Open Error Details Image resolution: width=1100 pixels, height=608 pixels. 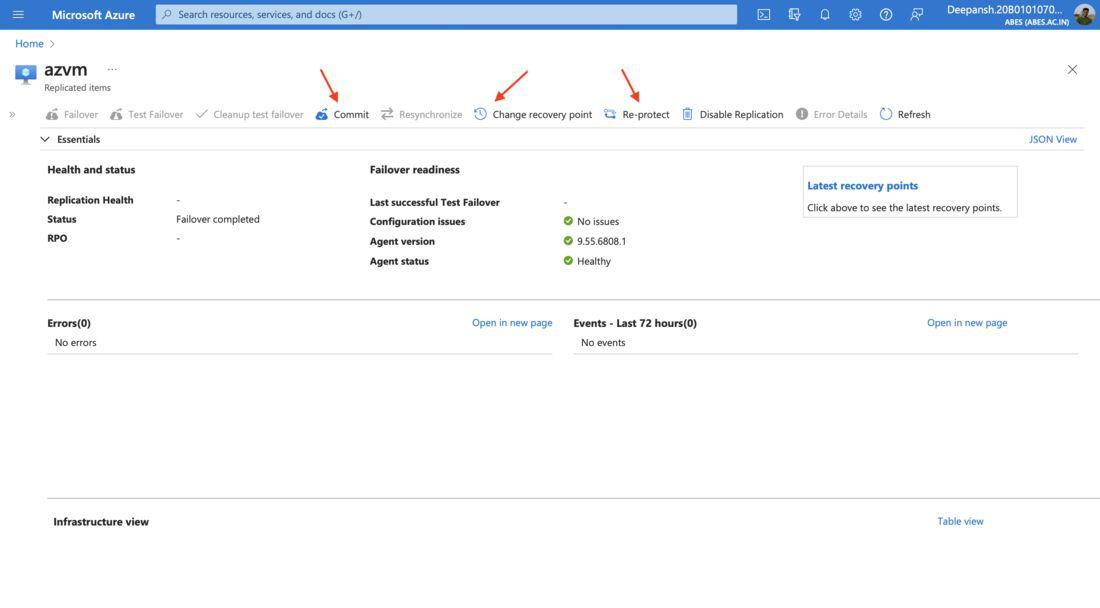831,114
